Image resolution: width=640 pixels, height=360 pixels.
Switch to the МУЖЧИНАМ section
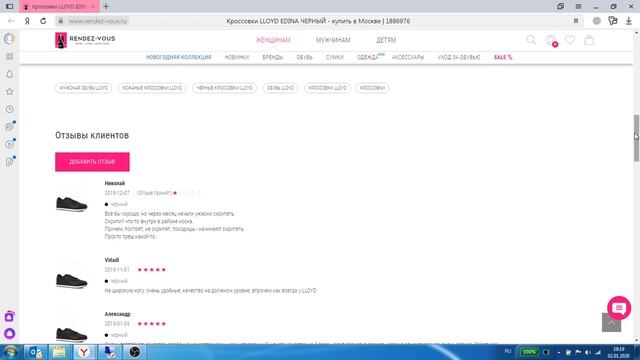coord(333,40)
